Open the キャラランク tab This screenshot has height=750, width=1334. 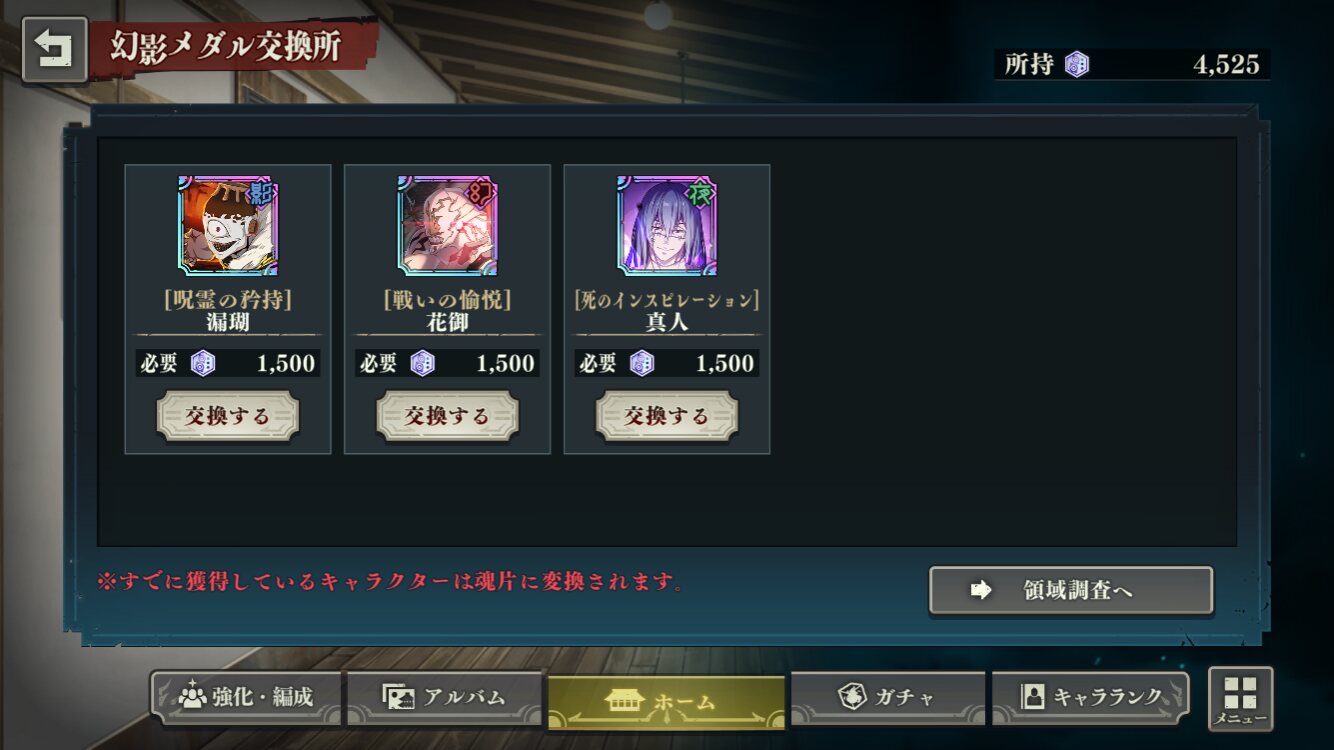[1090, 697]
